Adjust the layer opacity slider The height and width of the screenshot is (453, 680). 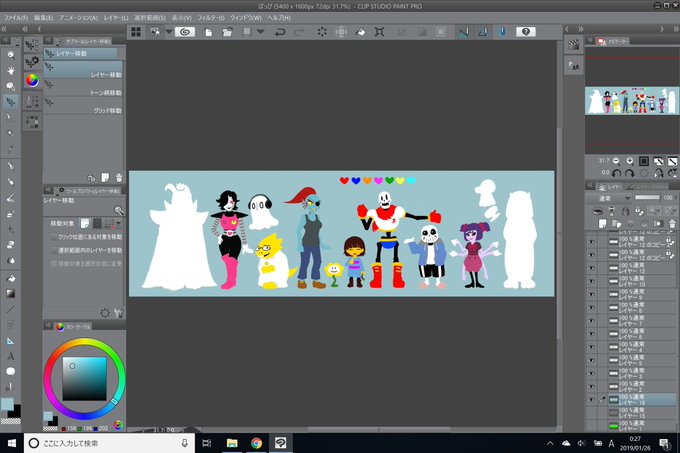pos(647,198)
